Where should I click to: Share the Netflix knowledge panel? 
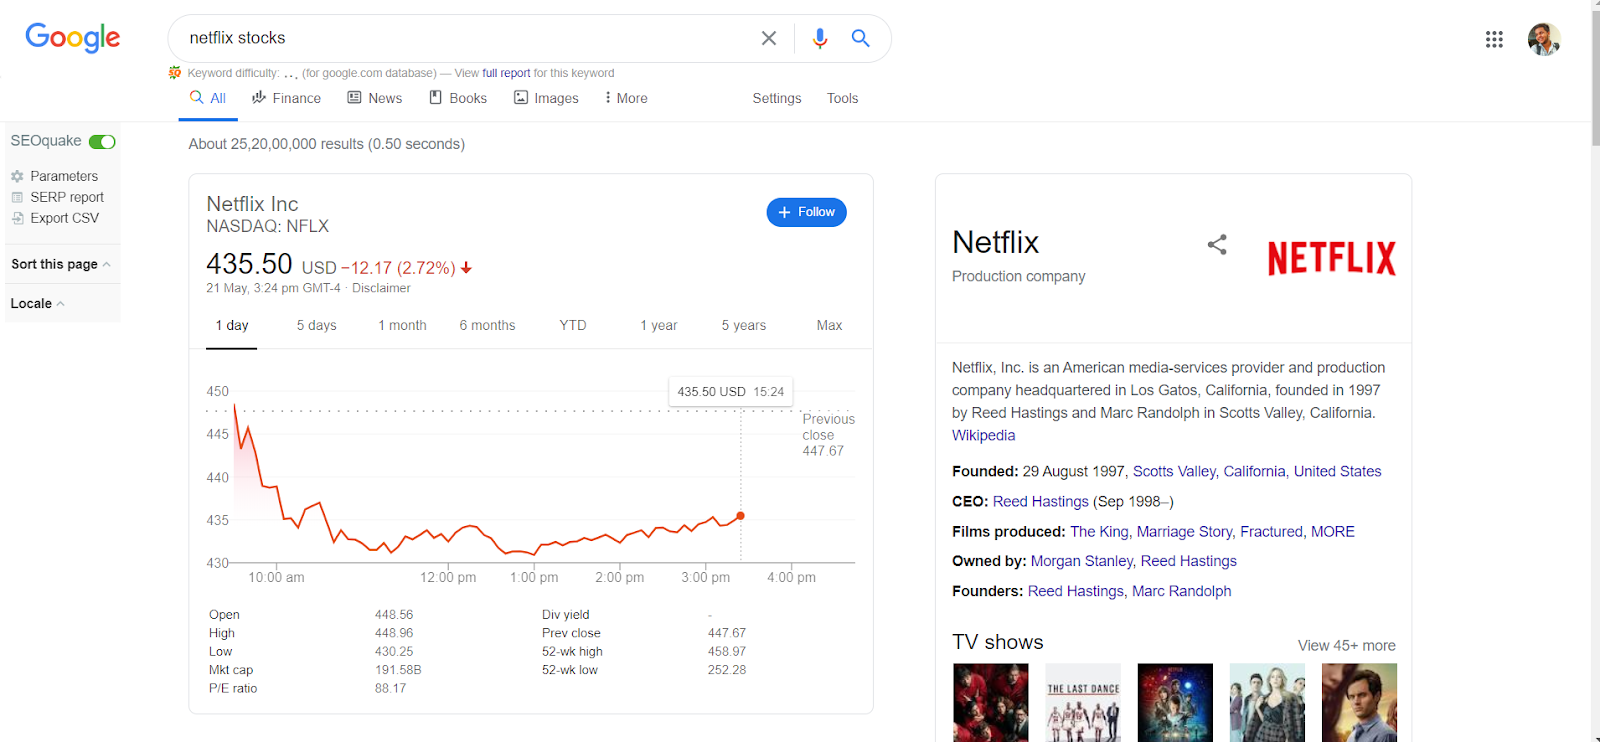(1217, 244)
